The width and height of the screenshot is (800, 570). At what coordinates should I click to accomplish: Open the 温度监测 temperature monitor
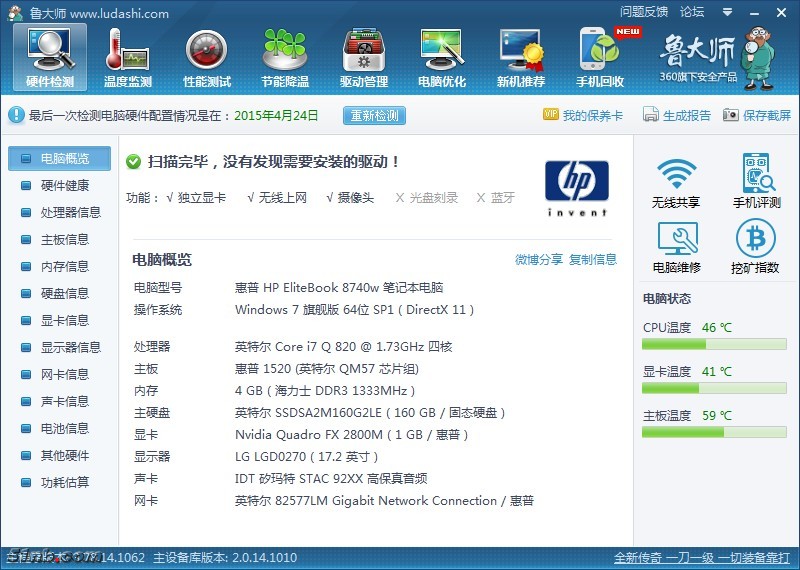pyautogui.click(x=128, y=56)
